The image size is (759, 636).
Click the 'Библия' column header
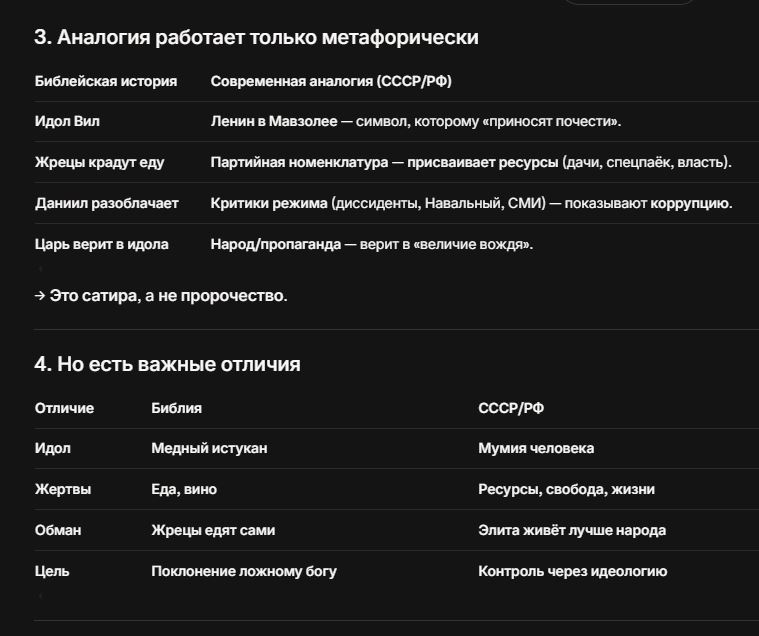pos(176,408)
